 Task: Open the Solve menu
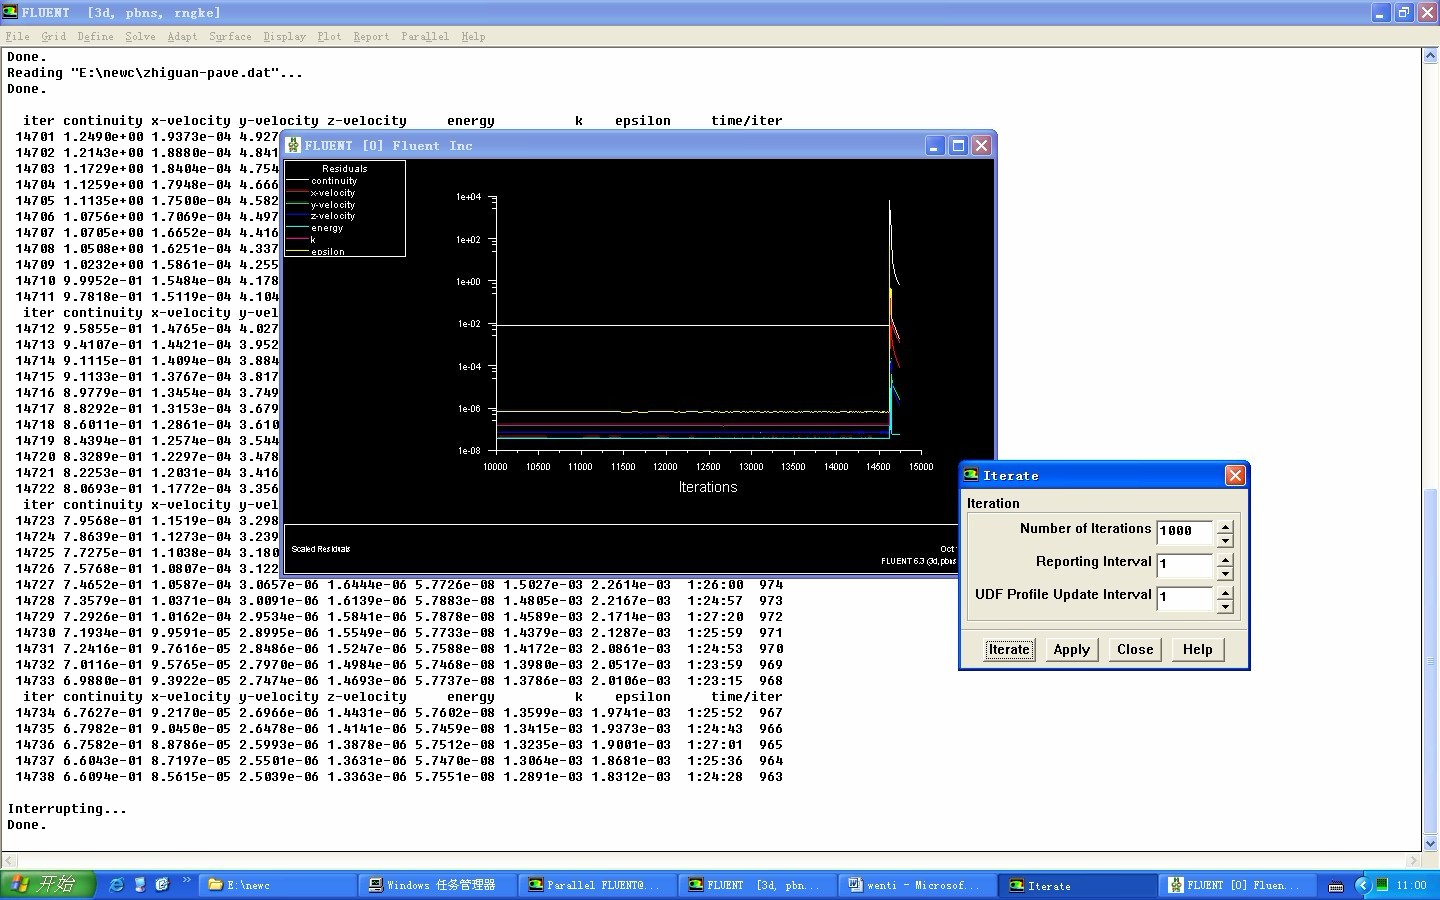[140, 36]
